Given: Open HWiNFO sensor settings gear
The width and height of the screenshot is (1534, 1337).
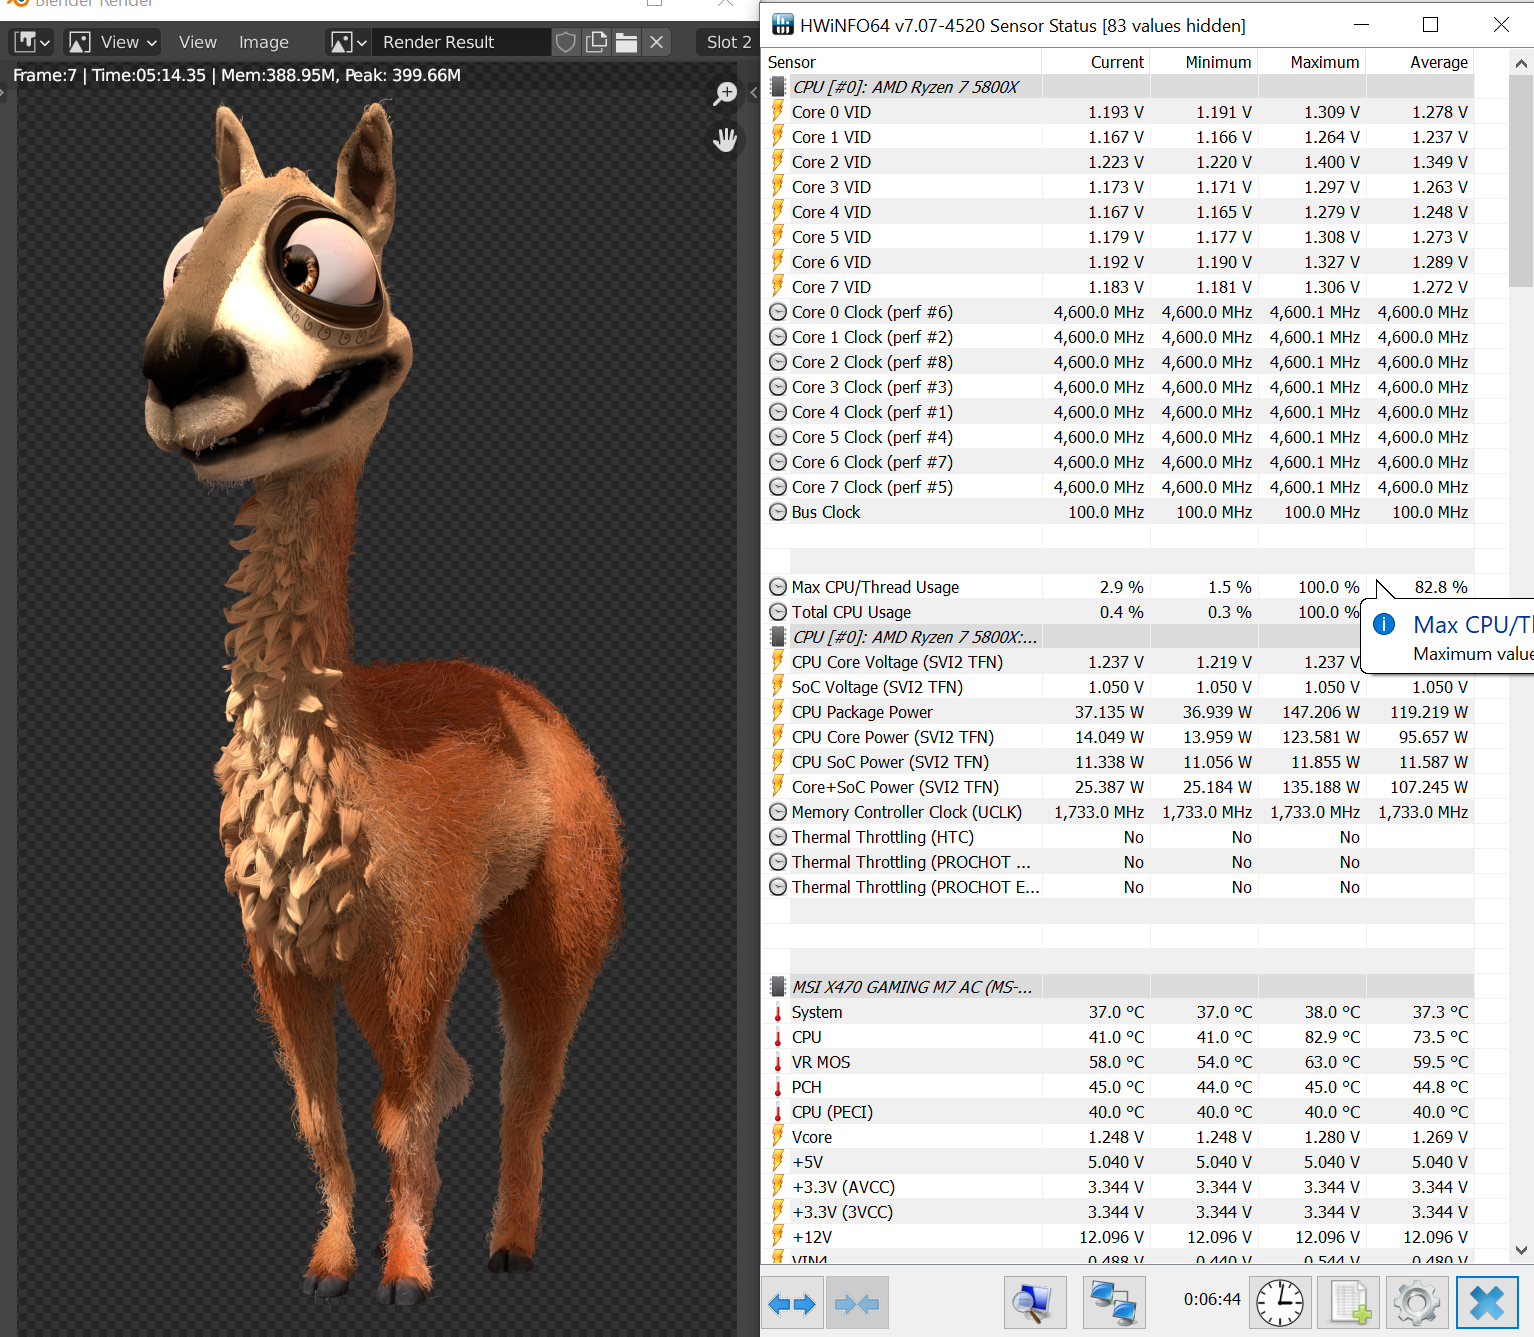Looking at the screenshot, I should 1417,1303.
